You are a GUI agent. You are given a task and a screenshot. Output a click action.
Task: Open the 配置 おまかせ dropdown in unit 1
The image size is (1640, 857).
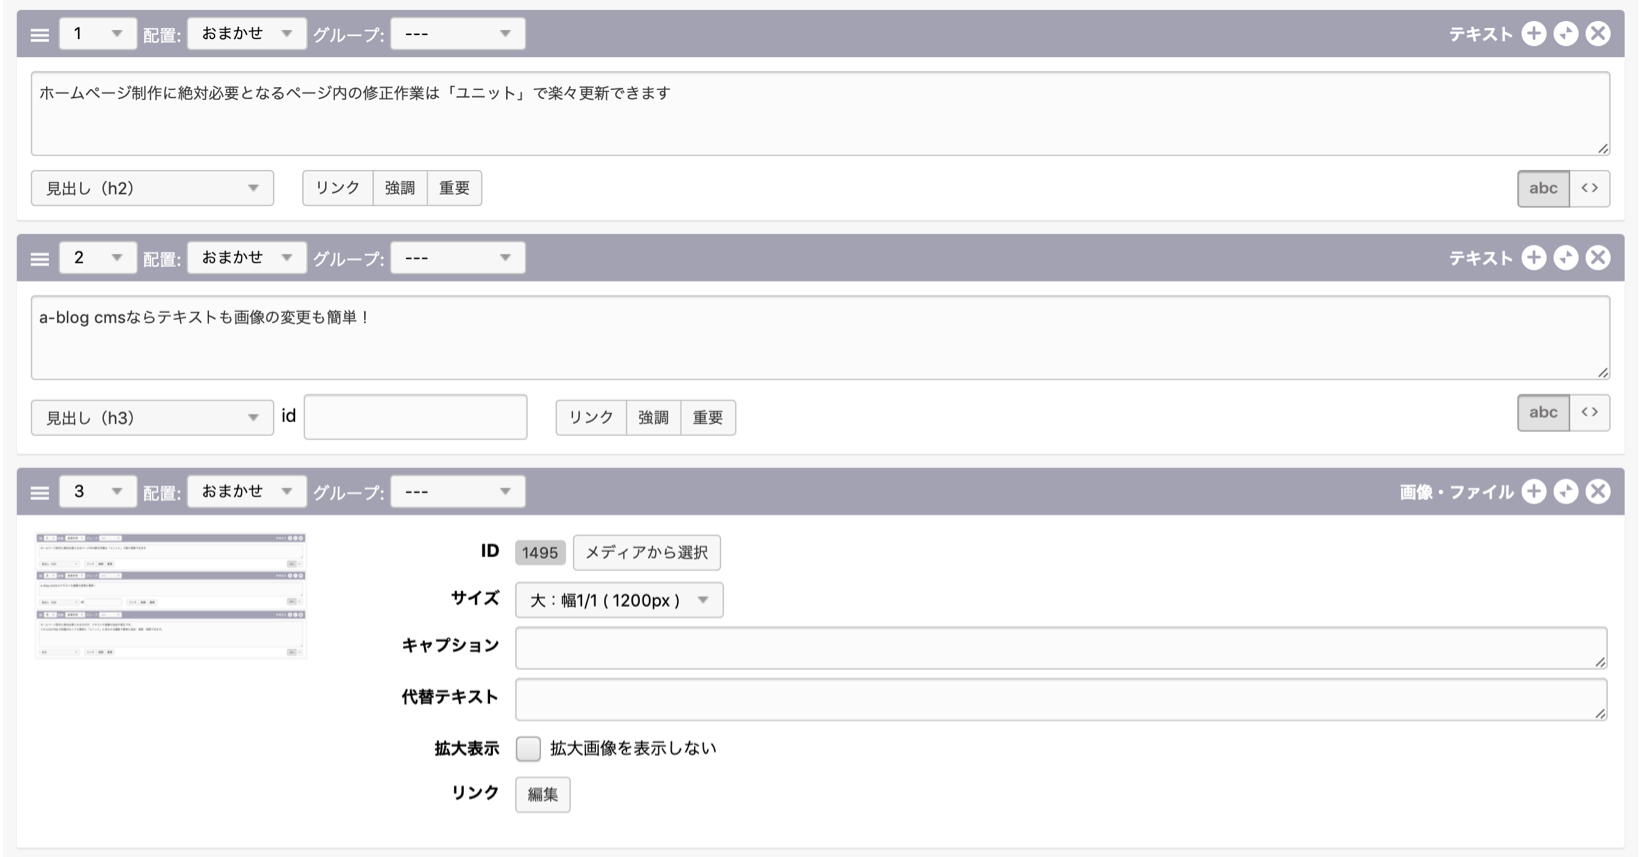point(246,34)
